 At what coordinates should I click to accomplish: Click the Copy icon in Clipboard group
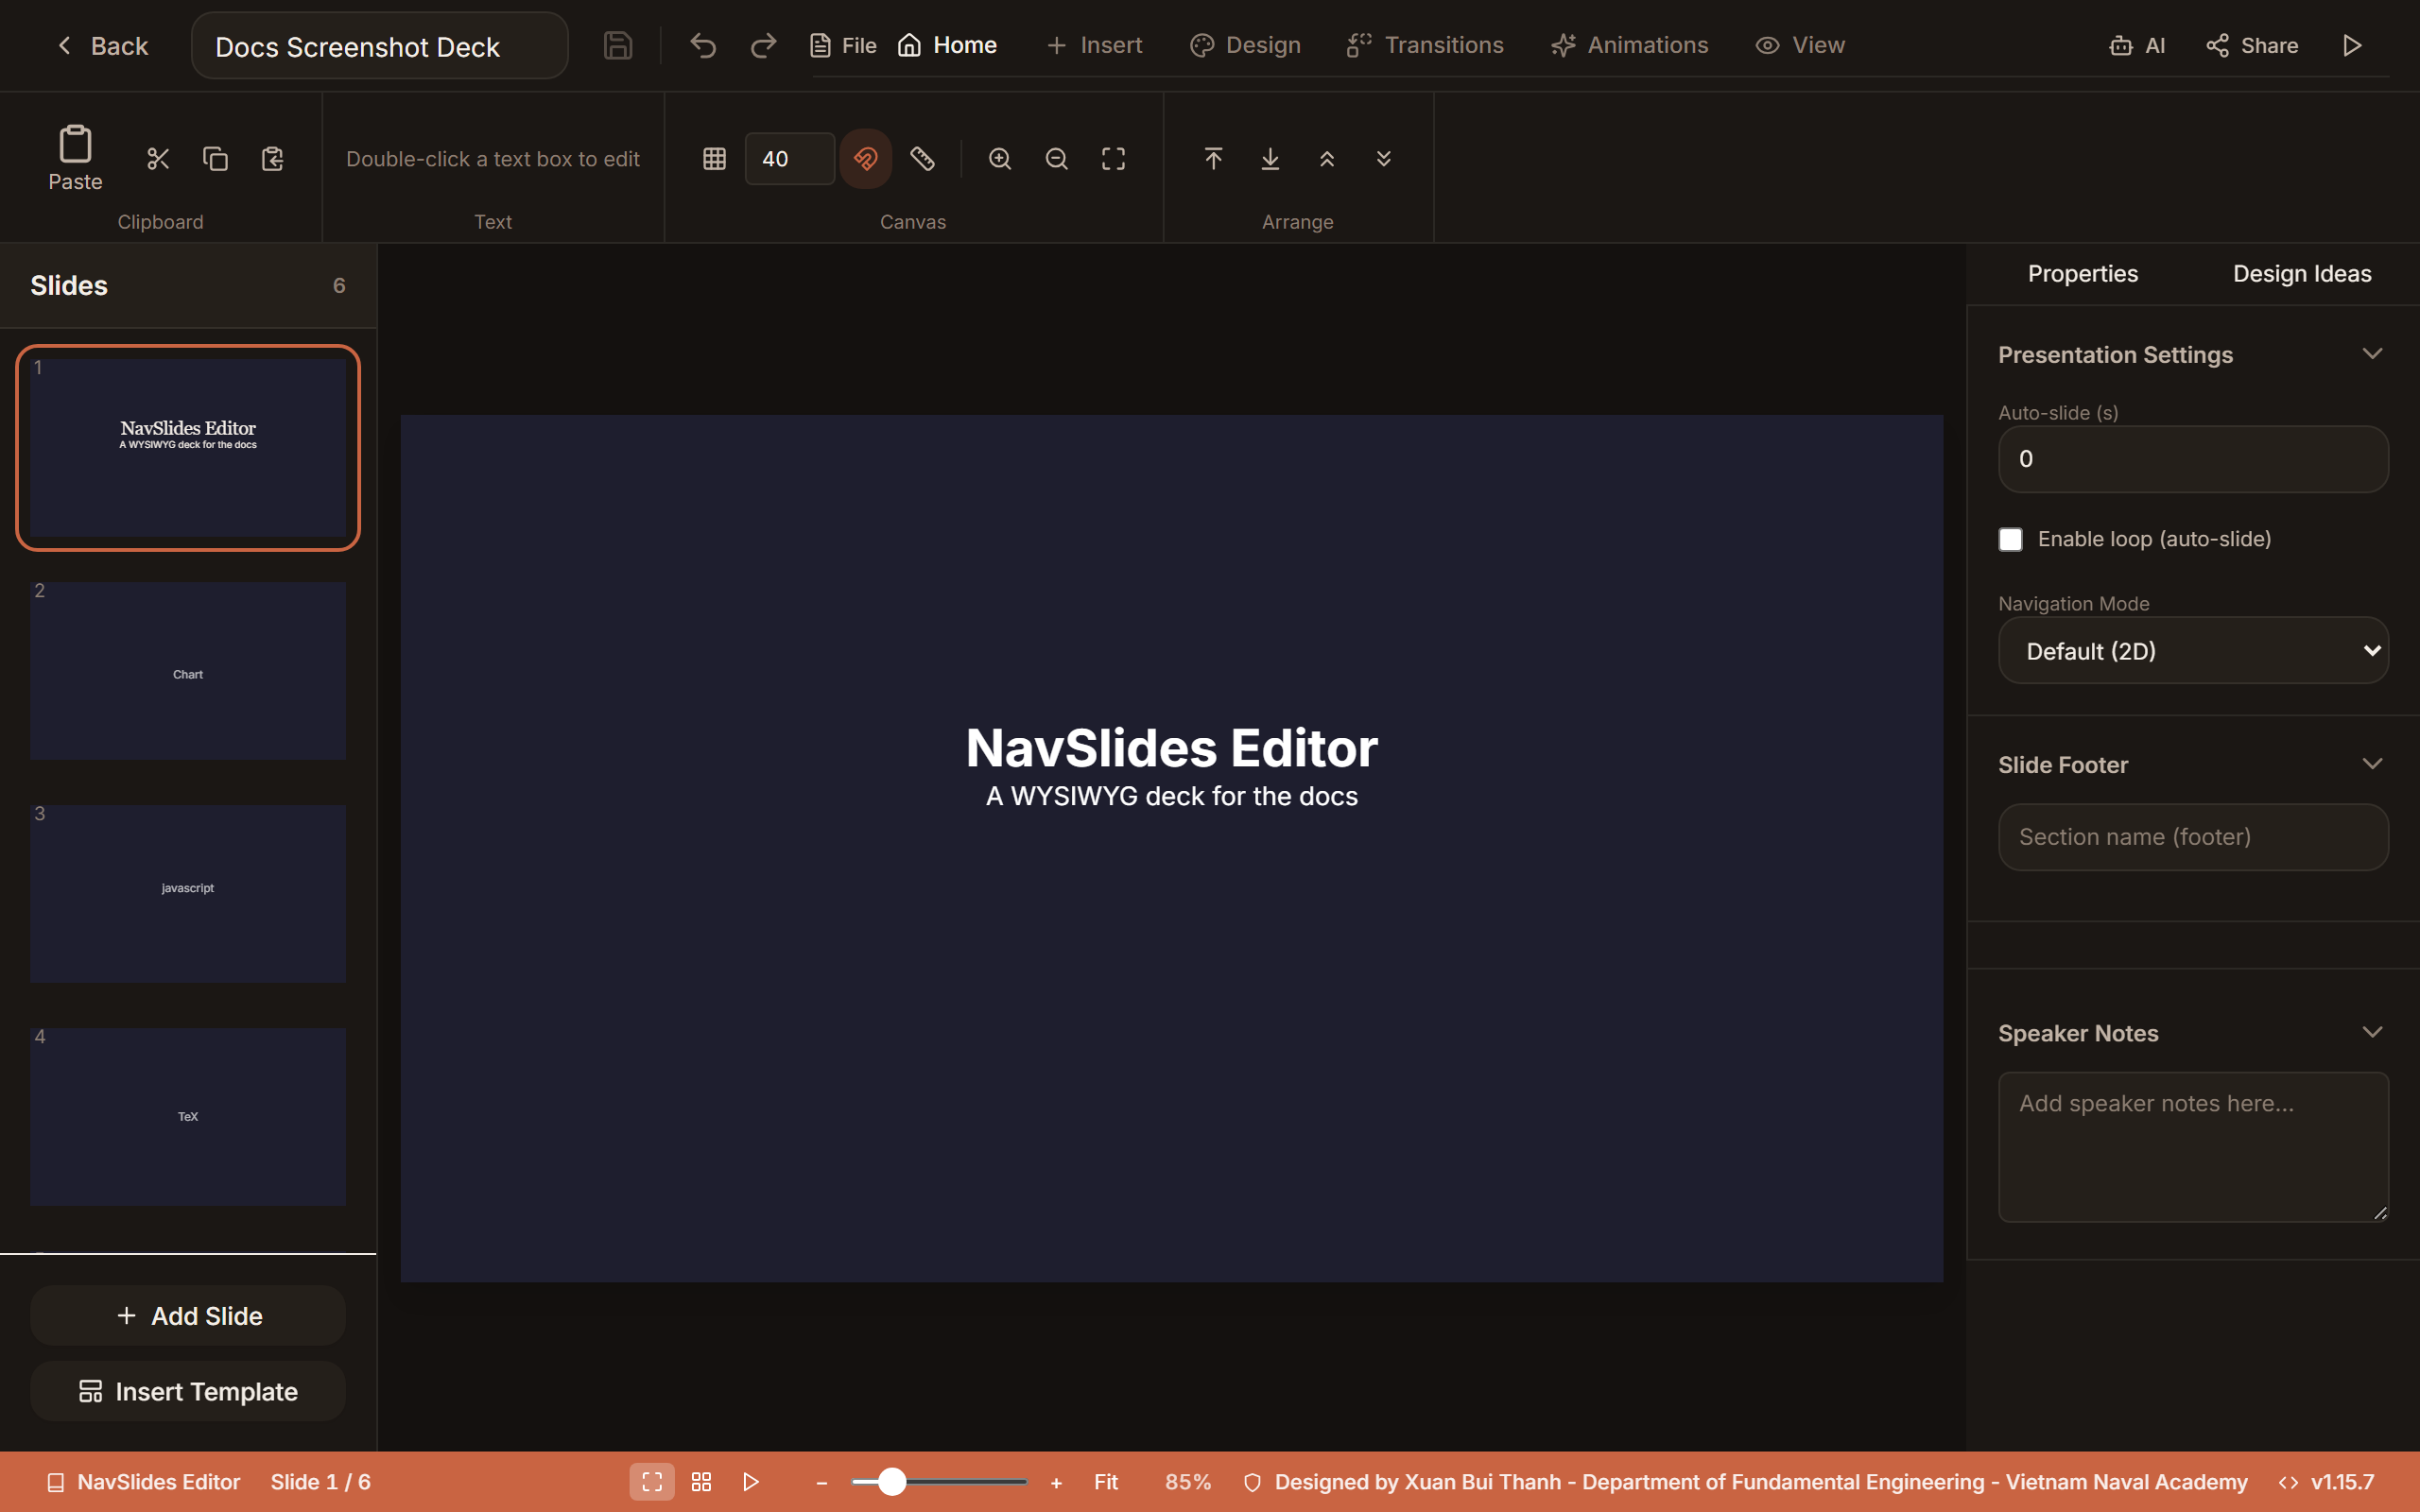(215, 159)
